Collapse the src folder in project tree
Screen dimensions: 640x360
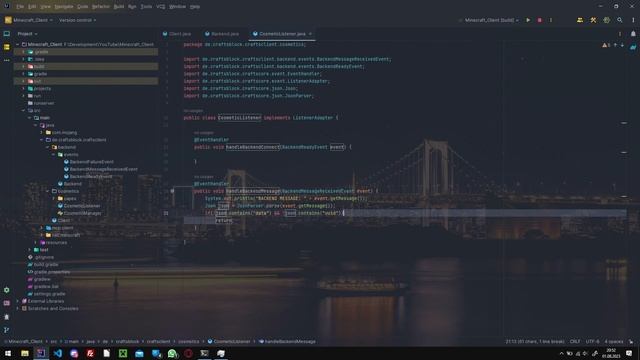coord(23,110)
